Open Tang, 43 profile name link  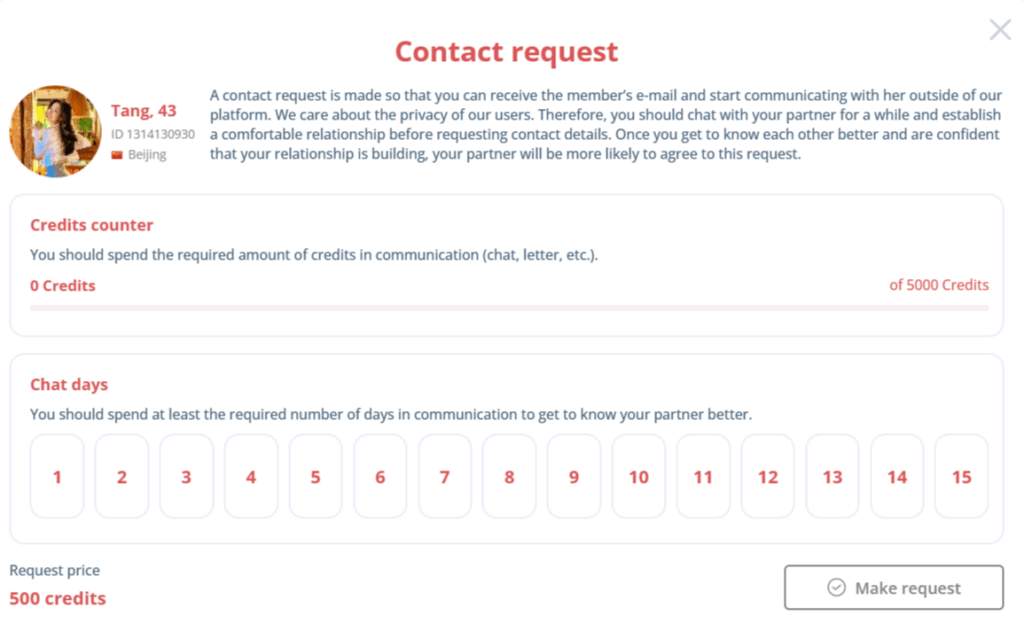coord(144,111)
